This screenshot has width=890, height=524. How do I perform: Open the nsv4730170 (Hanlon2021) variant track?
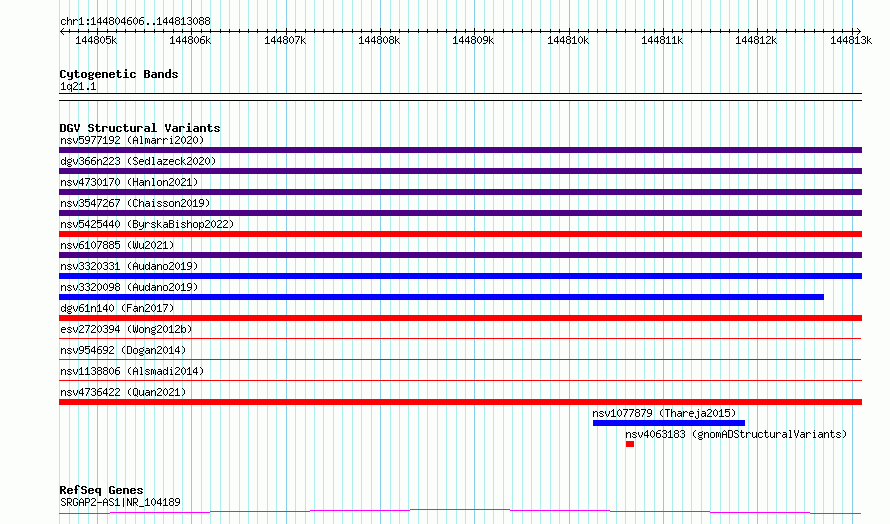[x=460, y=192]
